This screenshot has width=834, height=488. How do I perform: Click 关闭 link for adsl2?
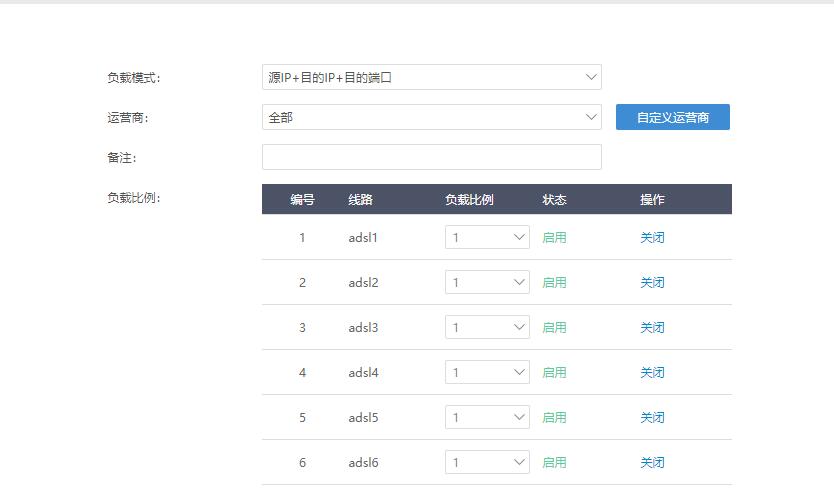[652, 283]
